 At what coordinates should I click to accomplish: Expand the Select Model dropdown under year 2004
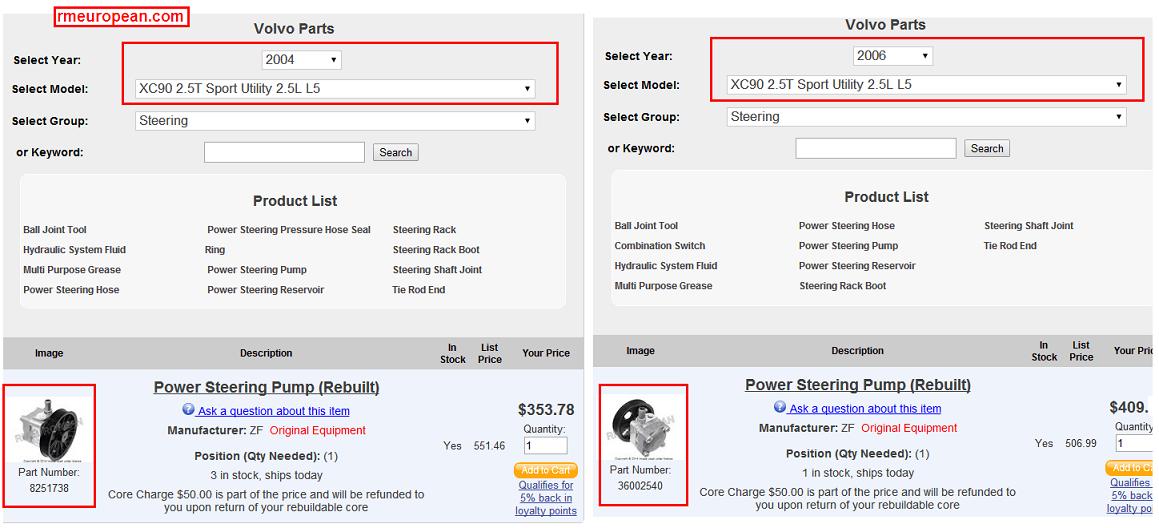click(x=334, y=89)
